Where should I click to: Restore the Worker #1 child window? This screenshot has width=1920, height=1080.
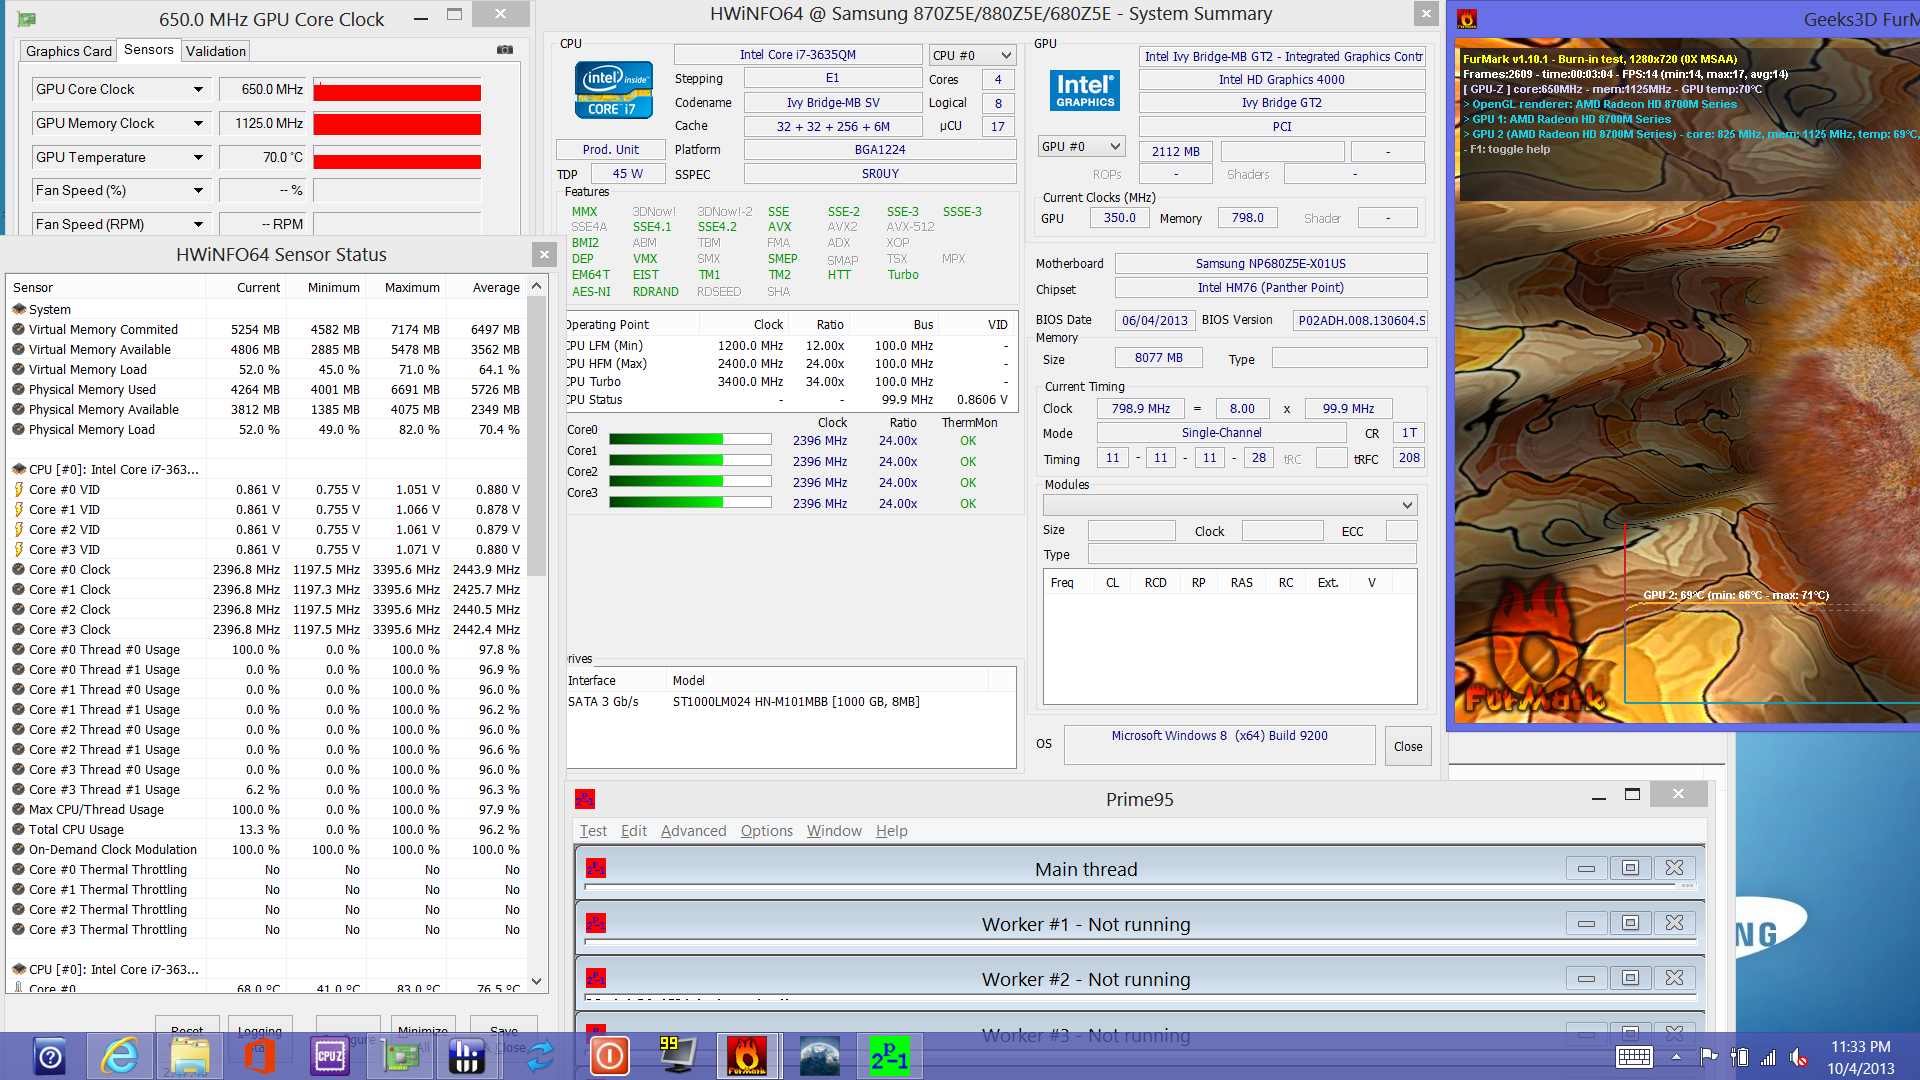(x=1630, y=923)
